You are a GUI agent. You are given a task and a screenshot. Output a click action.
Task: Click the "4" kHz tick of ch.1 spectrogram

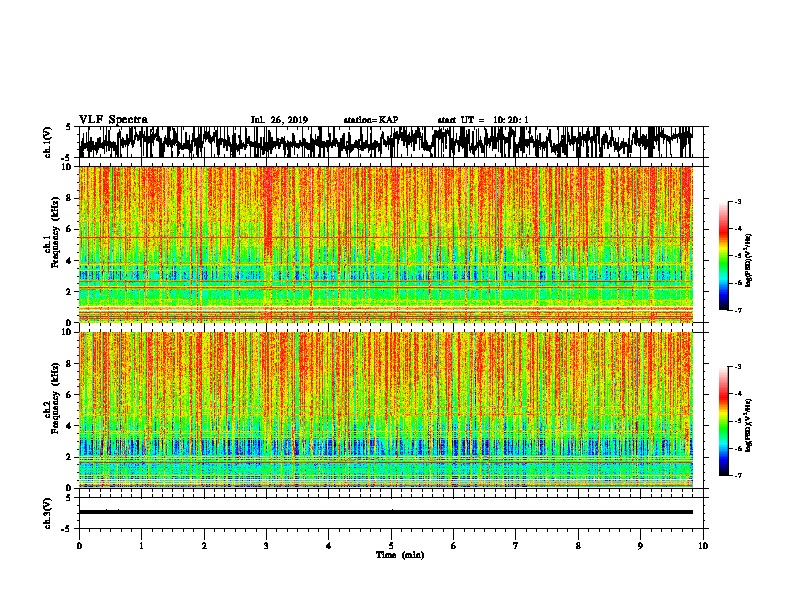70,261
